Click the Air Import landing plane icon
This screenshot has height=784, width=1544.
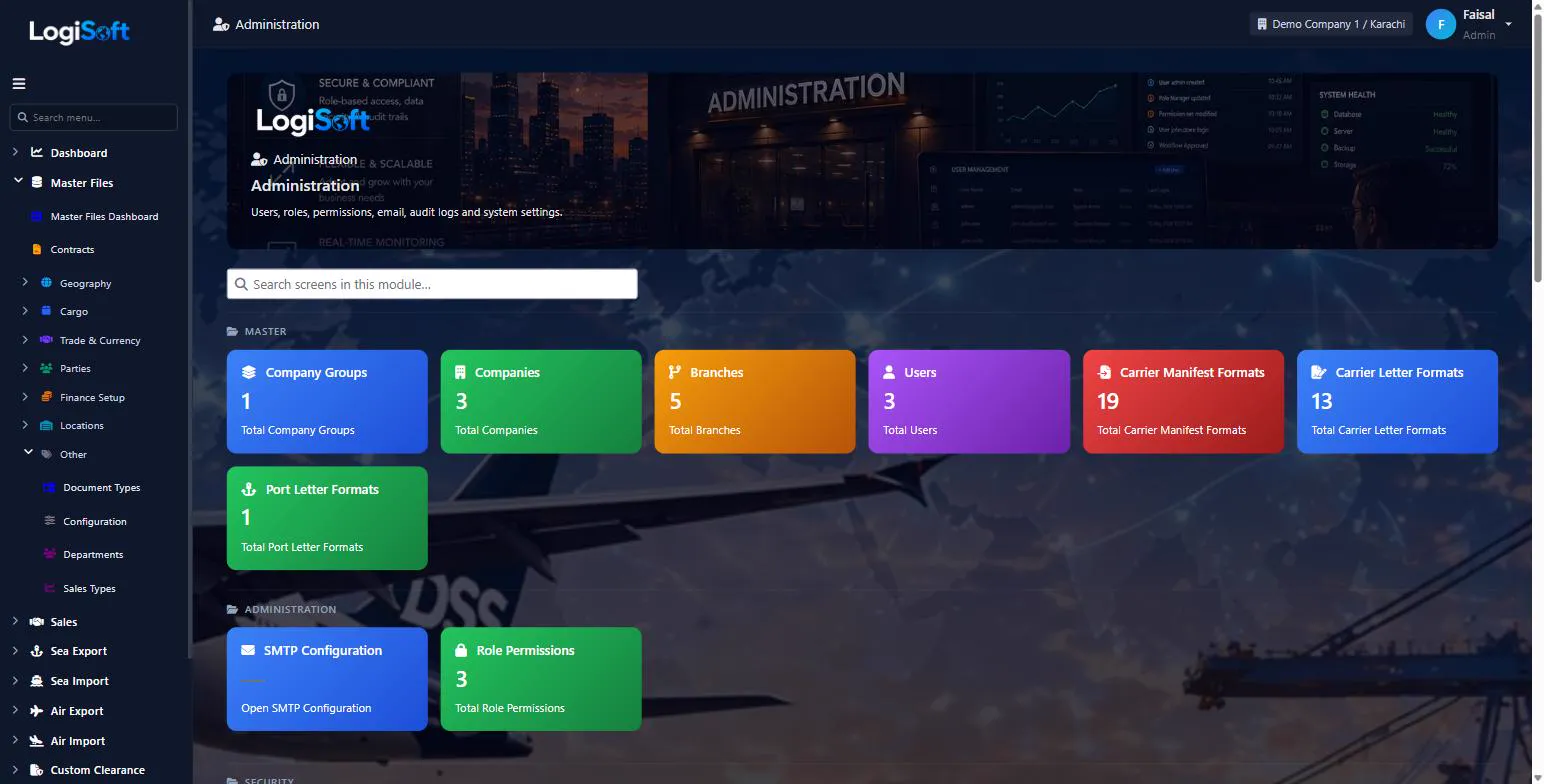(x=37, y=741)
